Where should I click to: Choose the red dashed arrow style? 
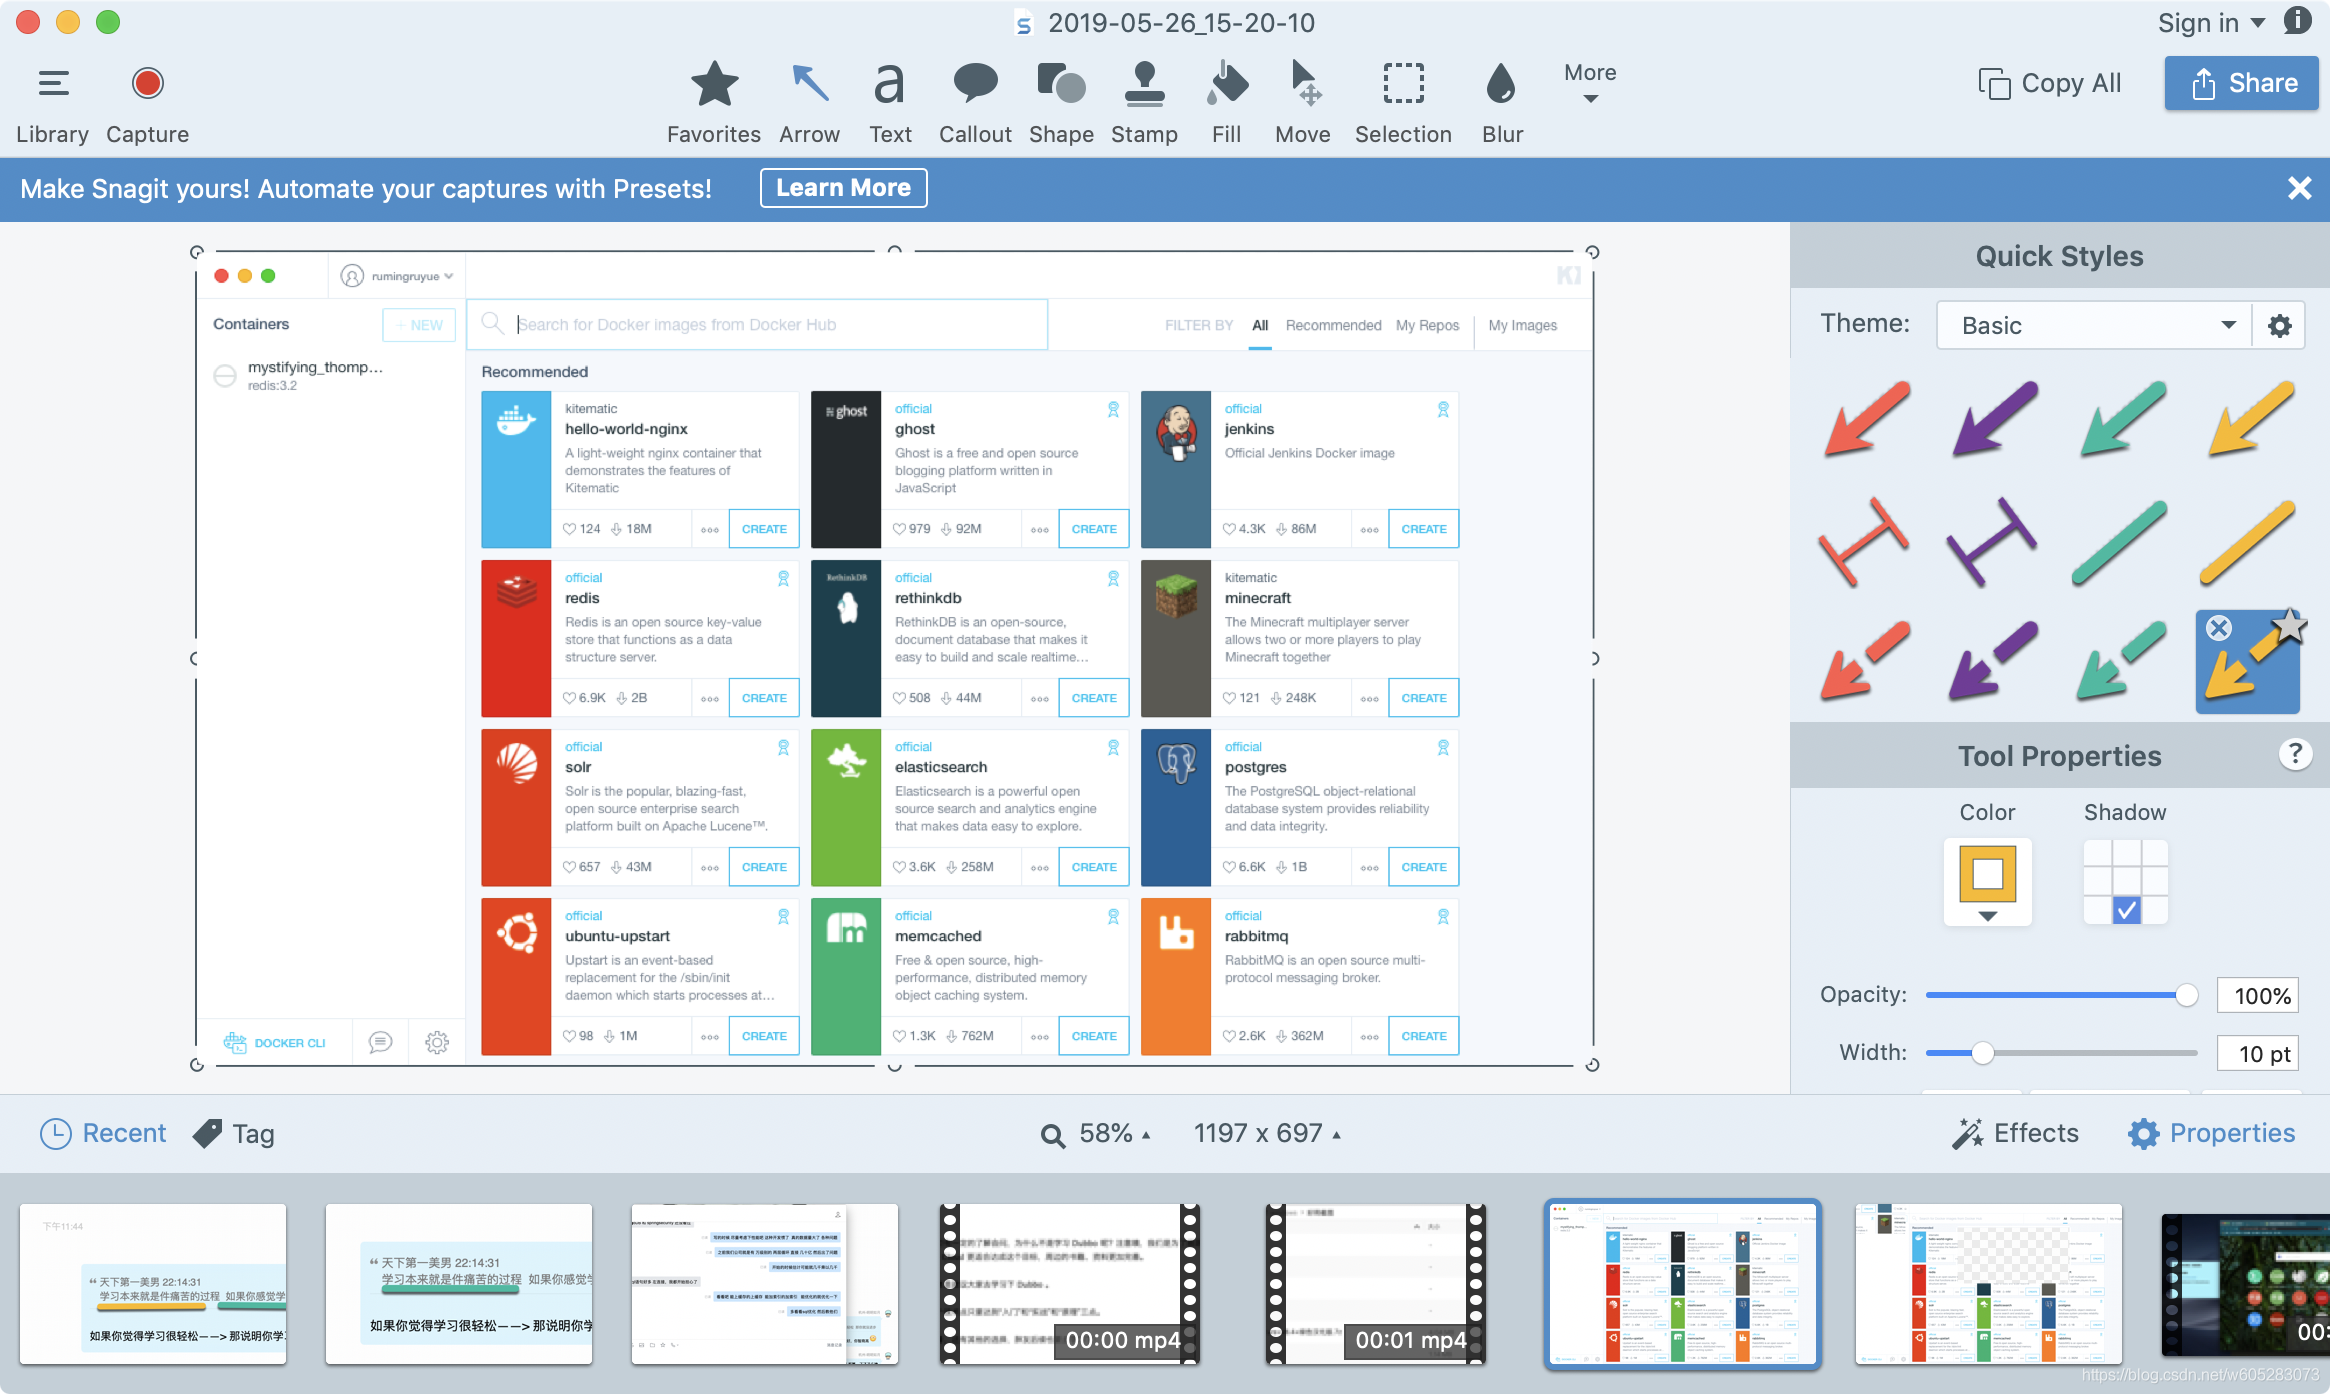point(1866,660)
